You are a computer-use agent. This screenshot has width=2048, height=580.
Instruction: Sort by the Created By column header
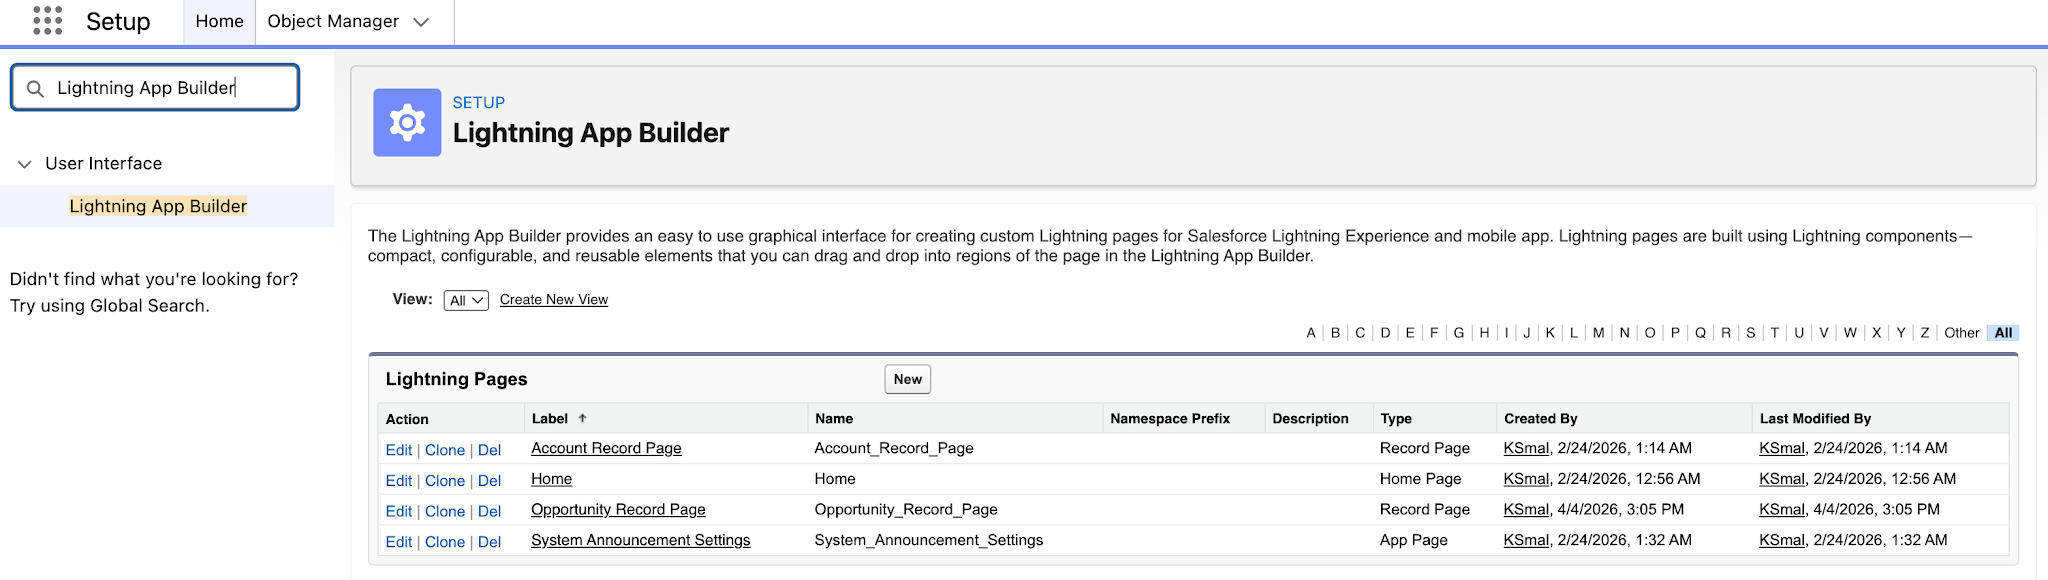point(1540,419)
